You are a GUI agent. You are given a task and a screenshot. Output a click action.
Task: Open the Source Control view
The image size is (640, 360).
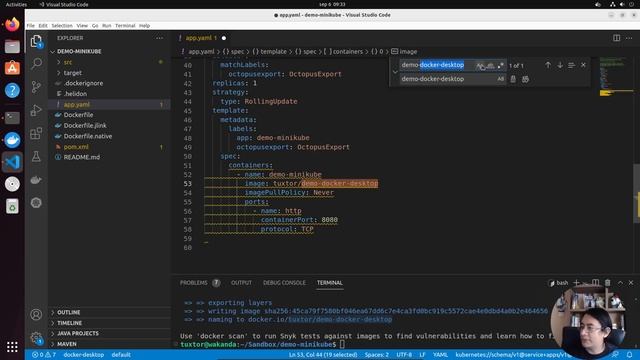pos(36,87)
